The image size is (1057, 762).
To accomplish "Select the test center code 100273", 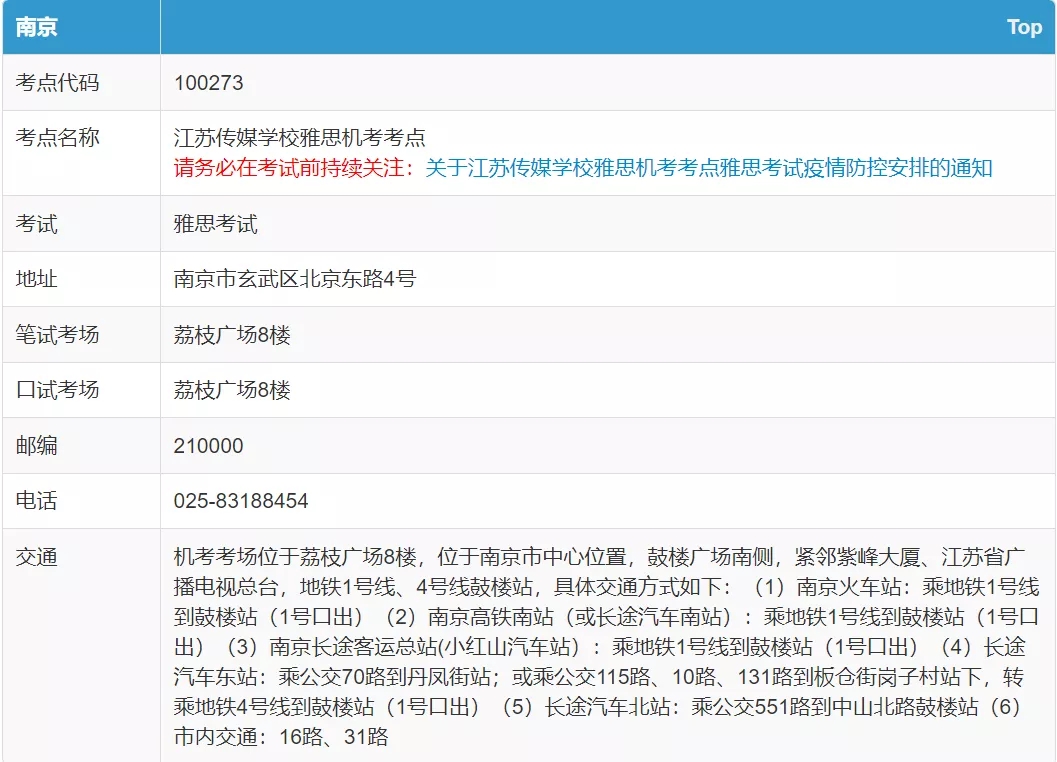I will click(208, 83).
